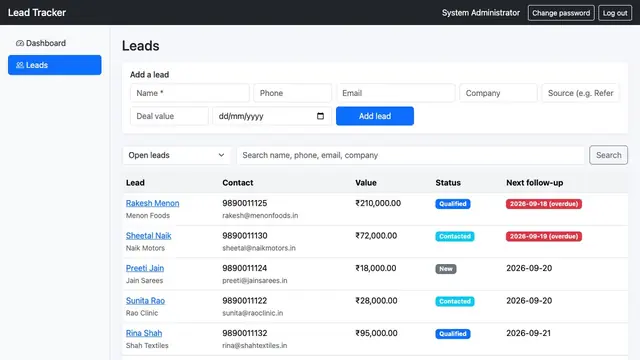Focus the Email input field
The width and height of the screenshot is (640, 360).
point(396,93)
